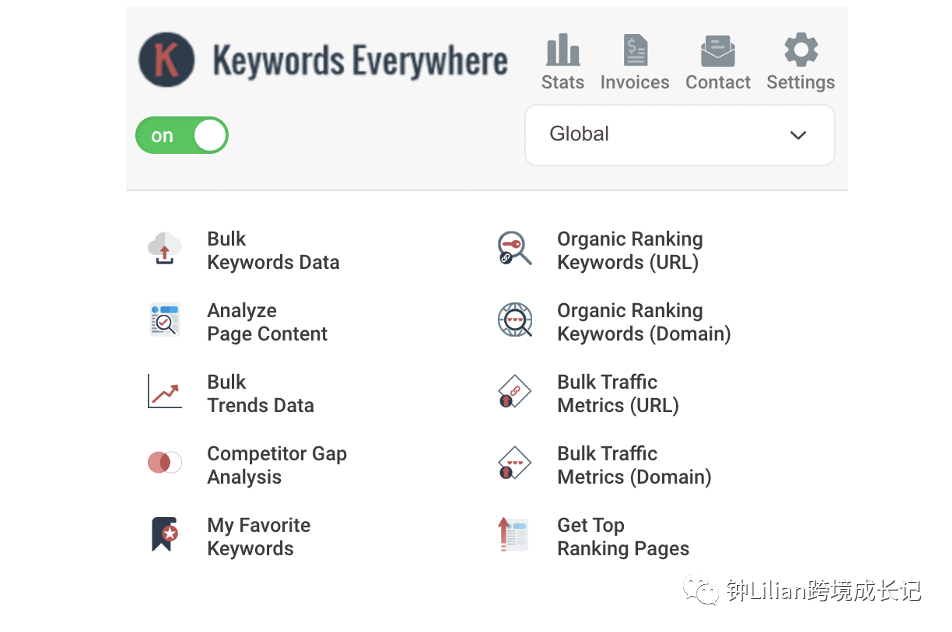The width and height of the screenshot is (952, 632).
Task: Select the Stats menu label
Action: [x=563, y=82]
